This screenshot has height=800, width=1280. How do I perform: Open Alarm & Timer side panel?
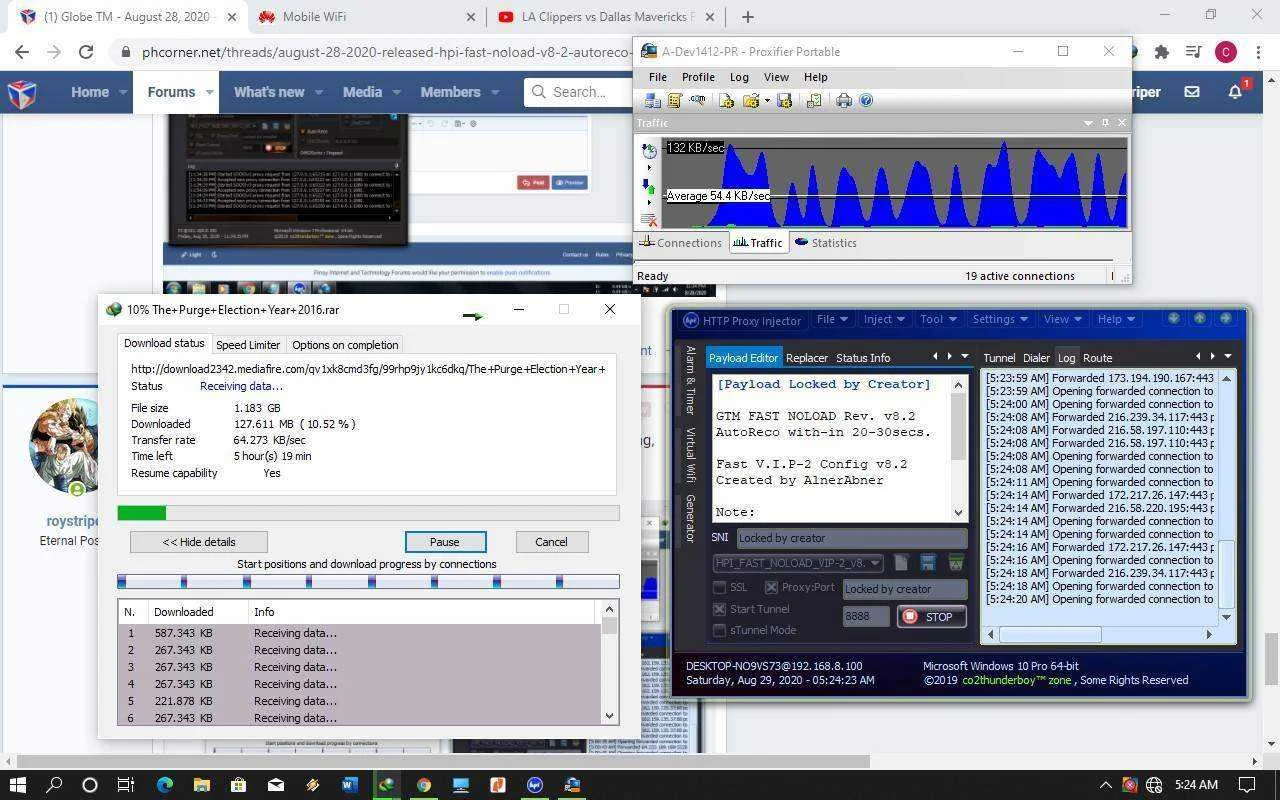690,381
